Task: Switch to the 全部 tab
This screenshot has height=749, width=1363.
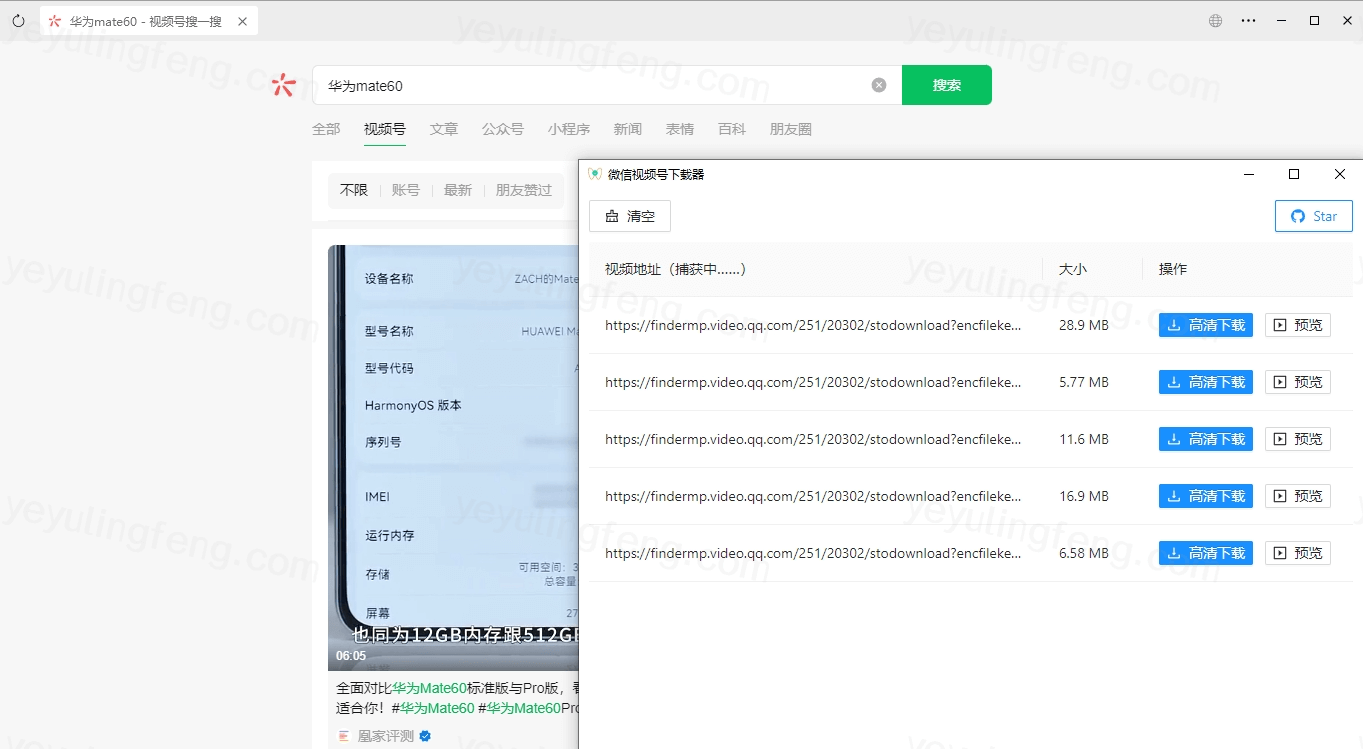Action: [326, 129]
